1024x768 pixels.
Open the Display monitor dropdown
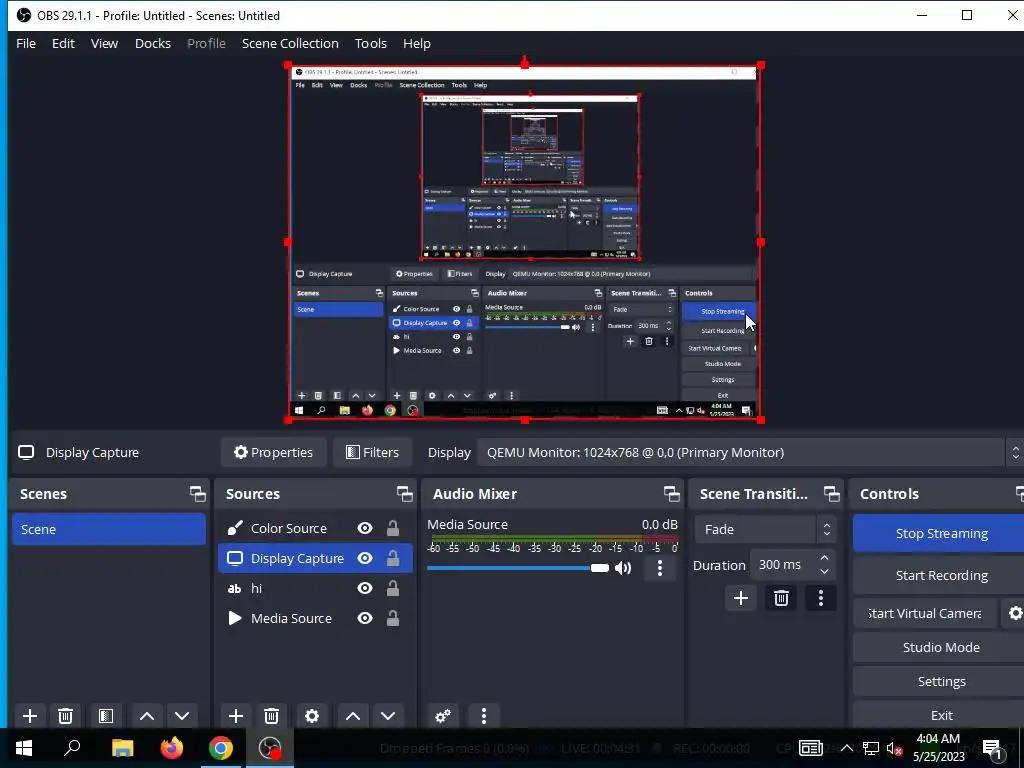[750, 453]
